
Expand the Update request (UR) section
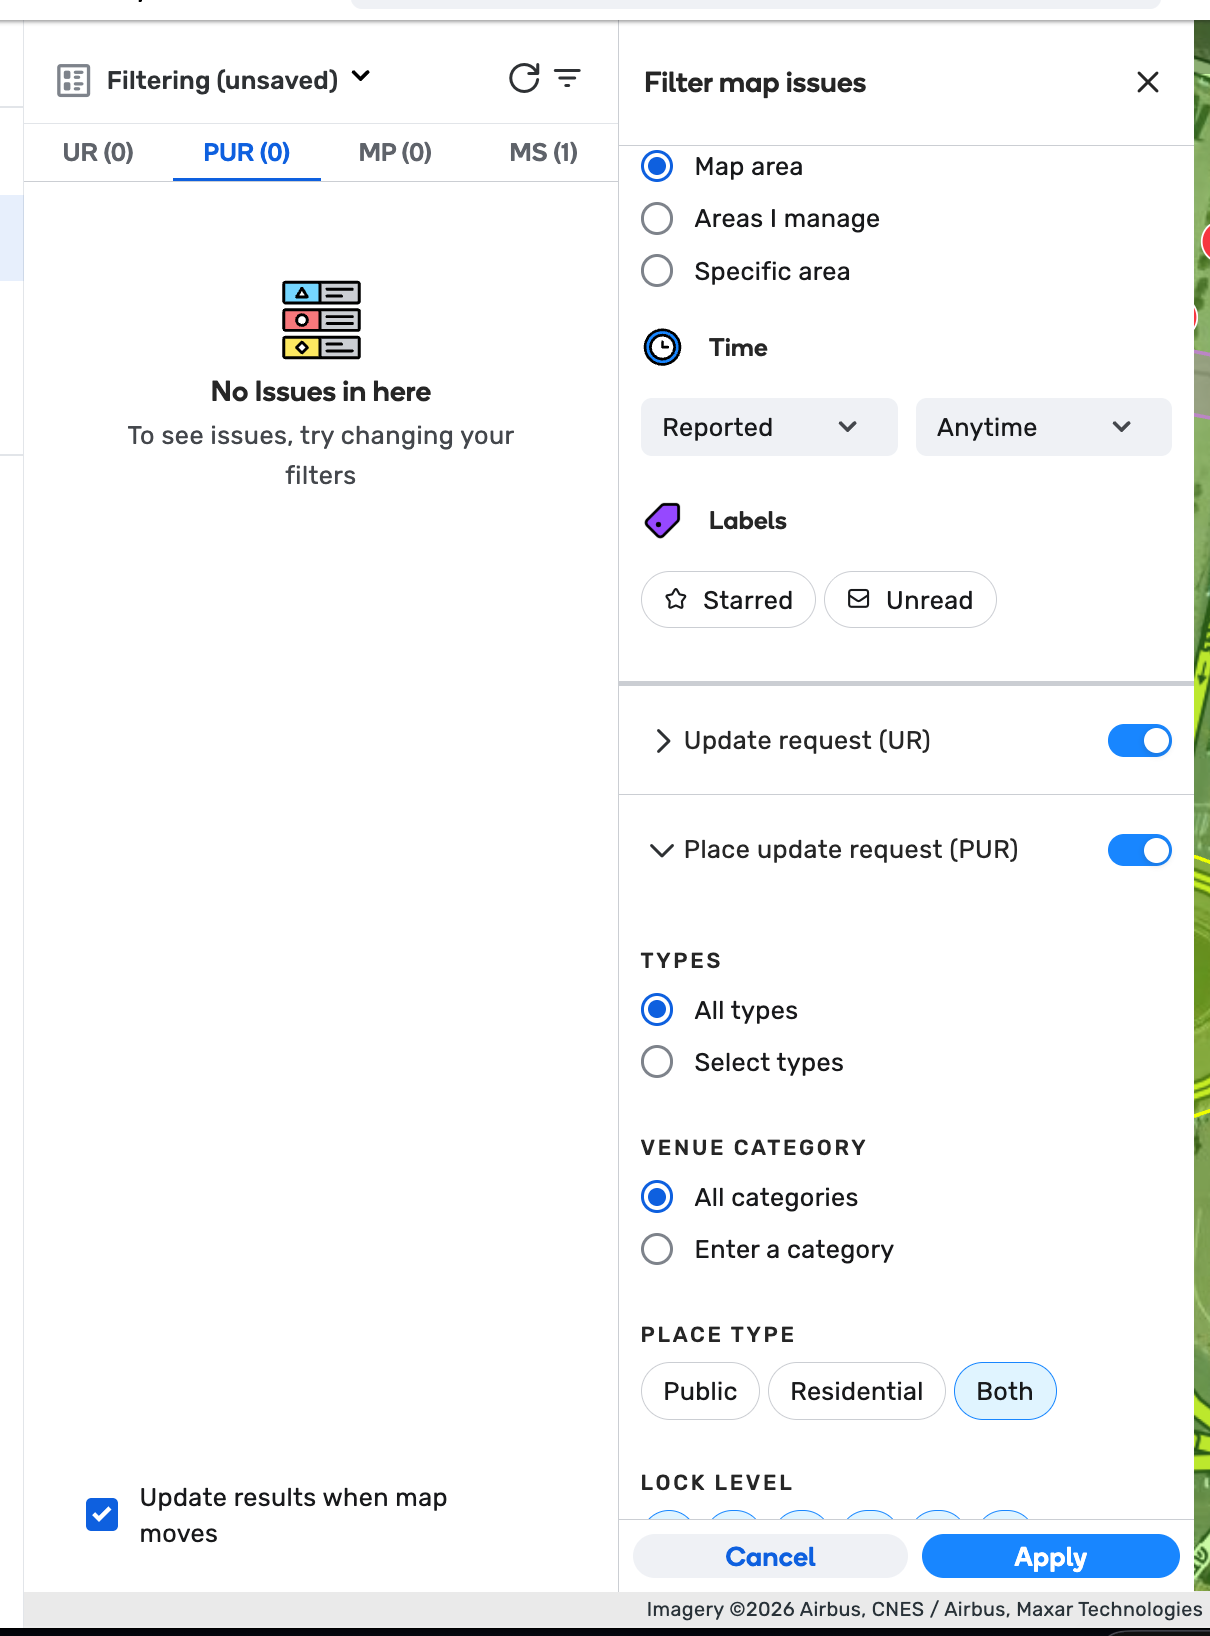(x=662, y=741)
